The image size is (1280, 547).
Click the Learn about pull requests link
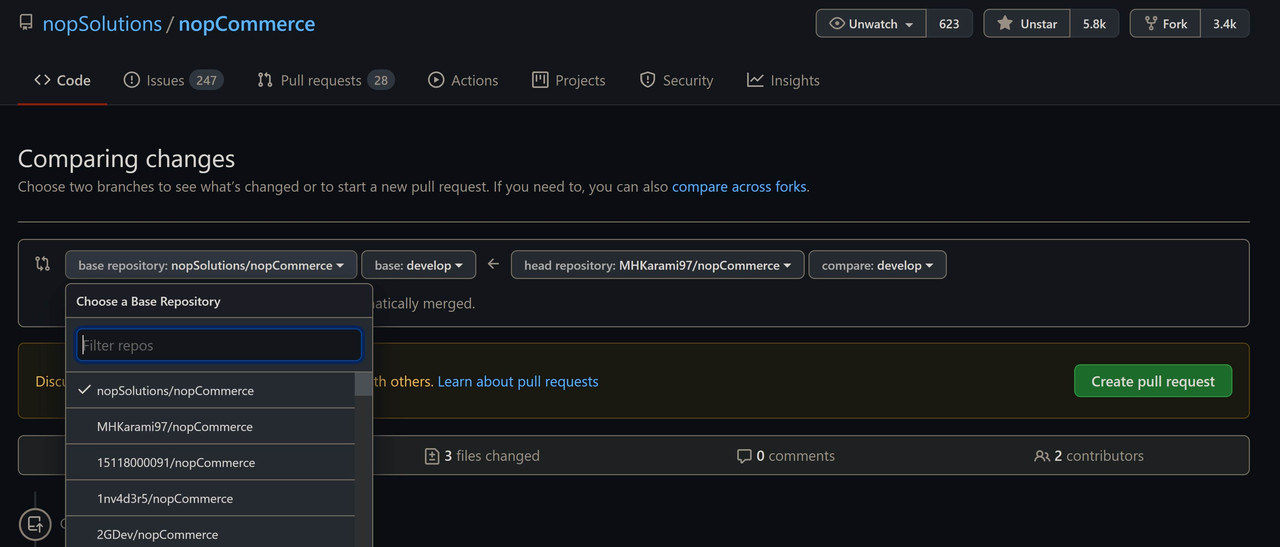[518, 381]
